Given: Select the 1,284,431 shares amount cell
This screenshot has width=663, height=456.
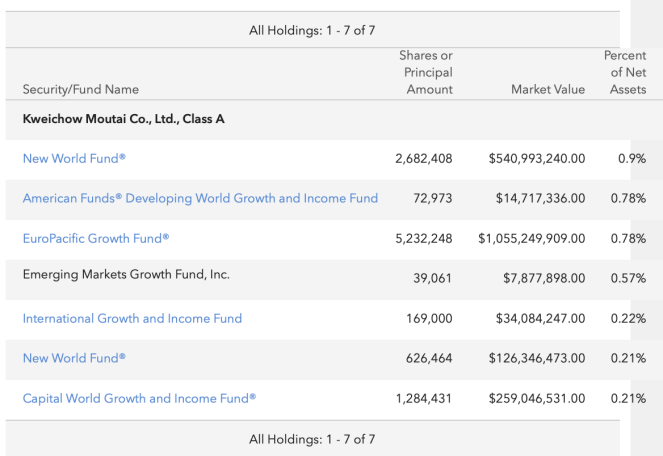Looking at the screenshot, I should (x=424, y=398).
